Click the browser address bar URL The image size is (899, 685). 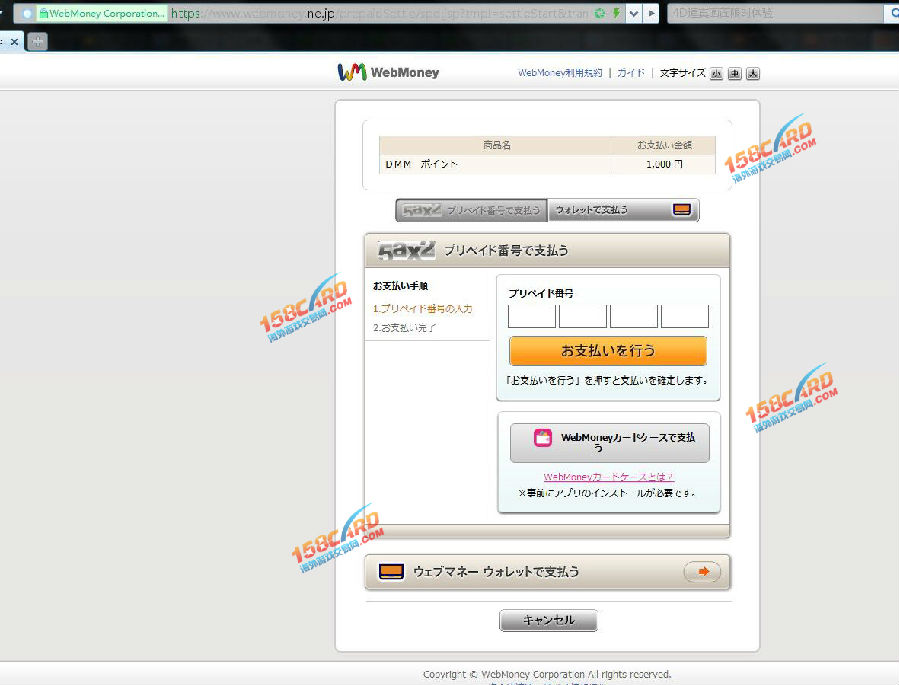[x=380, y=13]
